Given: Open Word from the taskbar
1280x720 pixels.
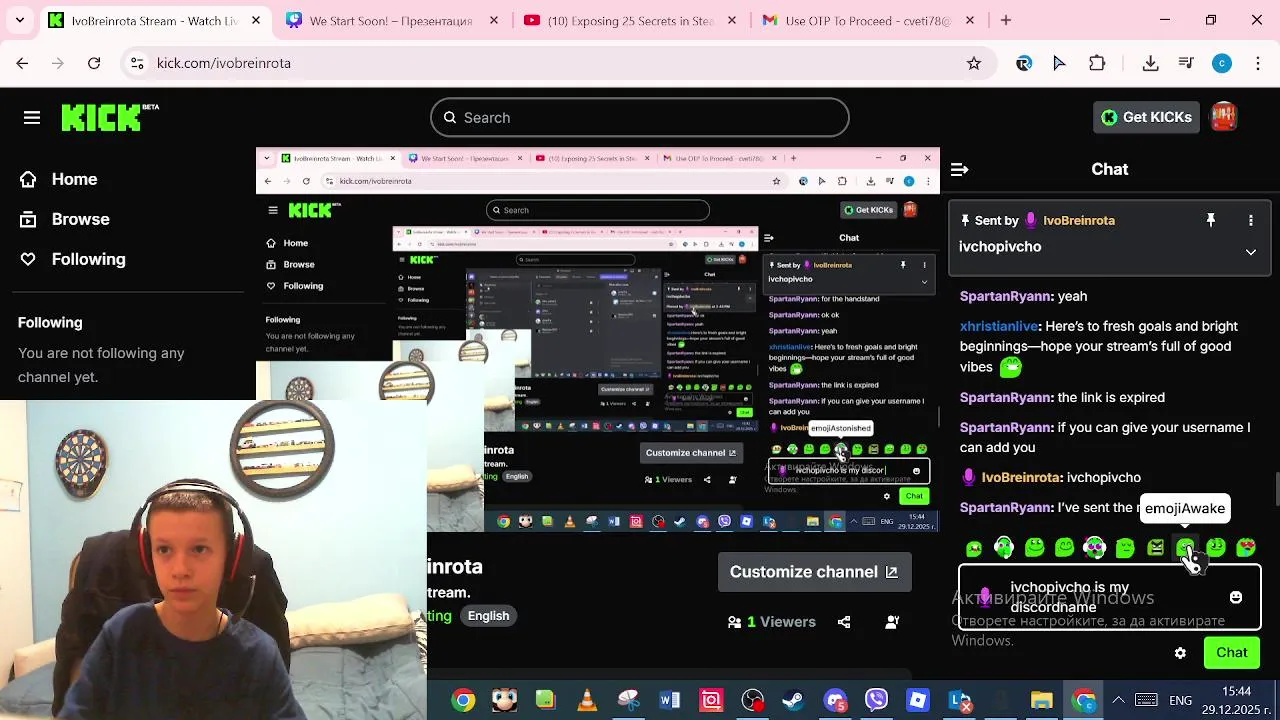Looking at the screenshot, I should (670, 701).
